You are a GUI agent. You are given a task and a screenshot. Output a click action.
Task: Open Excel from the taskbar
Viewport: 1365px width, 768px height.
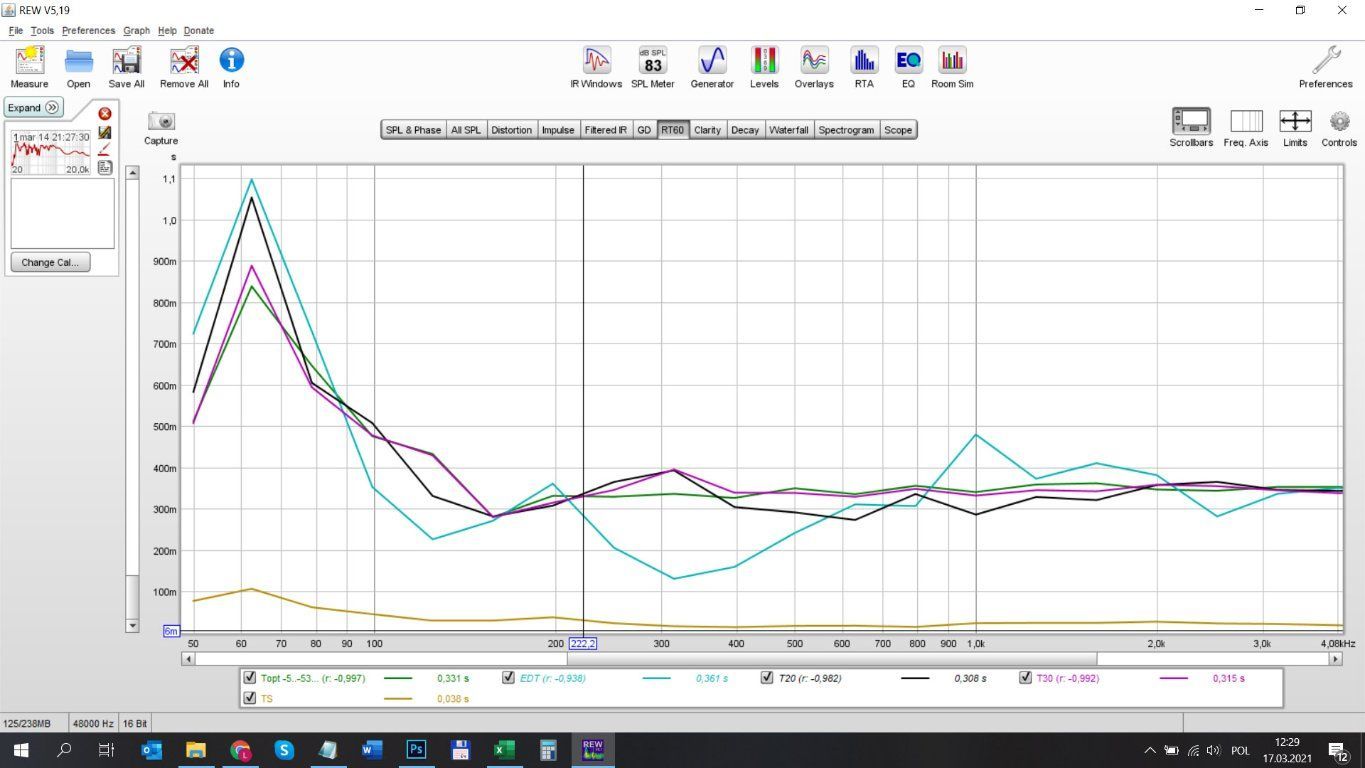click(x=504, y=749)
